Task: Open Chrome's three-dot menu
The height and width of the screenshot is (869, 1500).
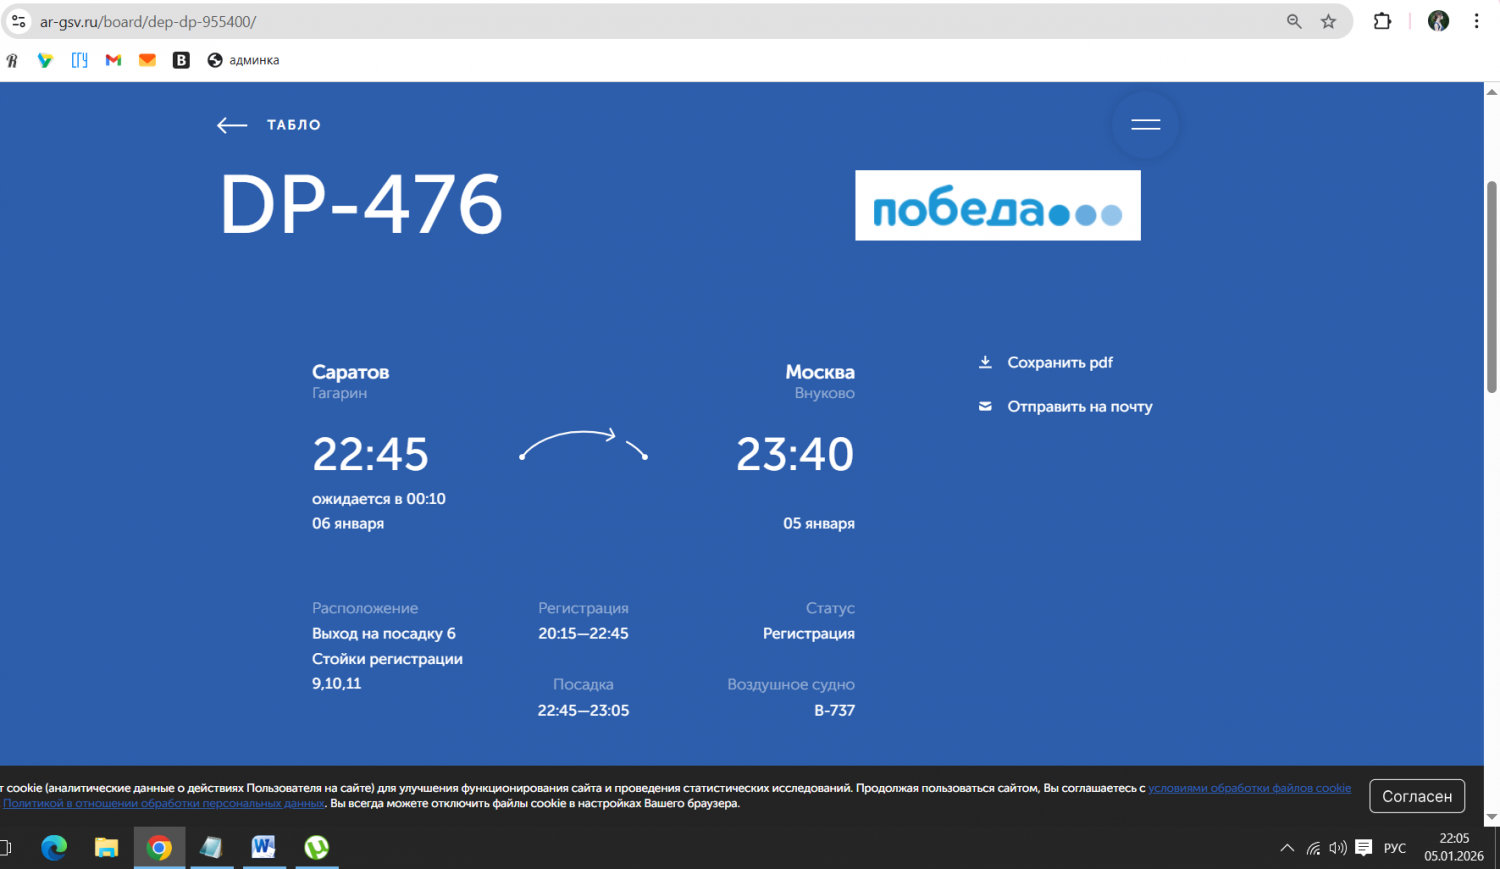Action: (x=1476, y=21)
